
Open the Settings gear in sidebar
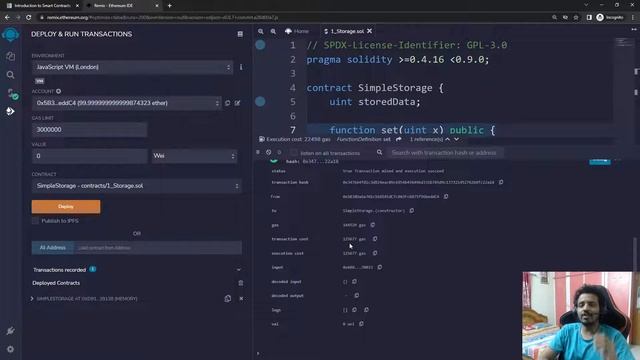point(10,349)
